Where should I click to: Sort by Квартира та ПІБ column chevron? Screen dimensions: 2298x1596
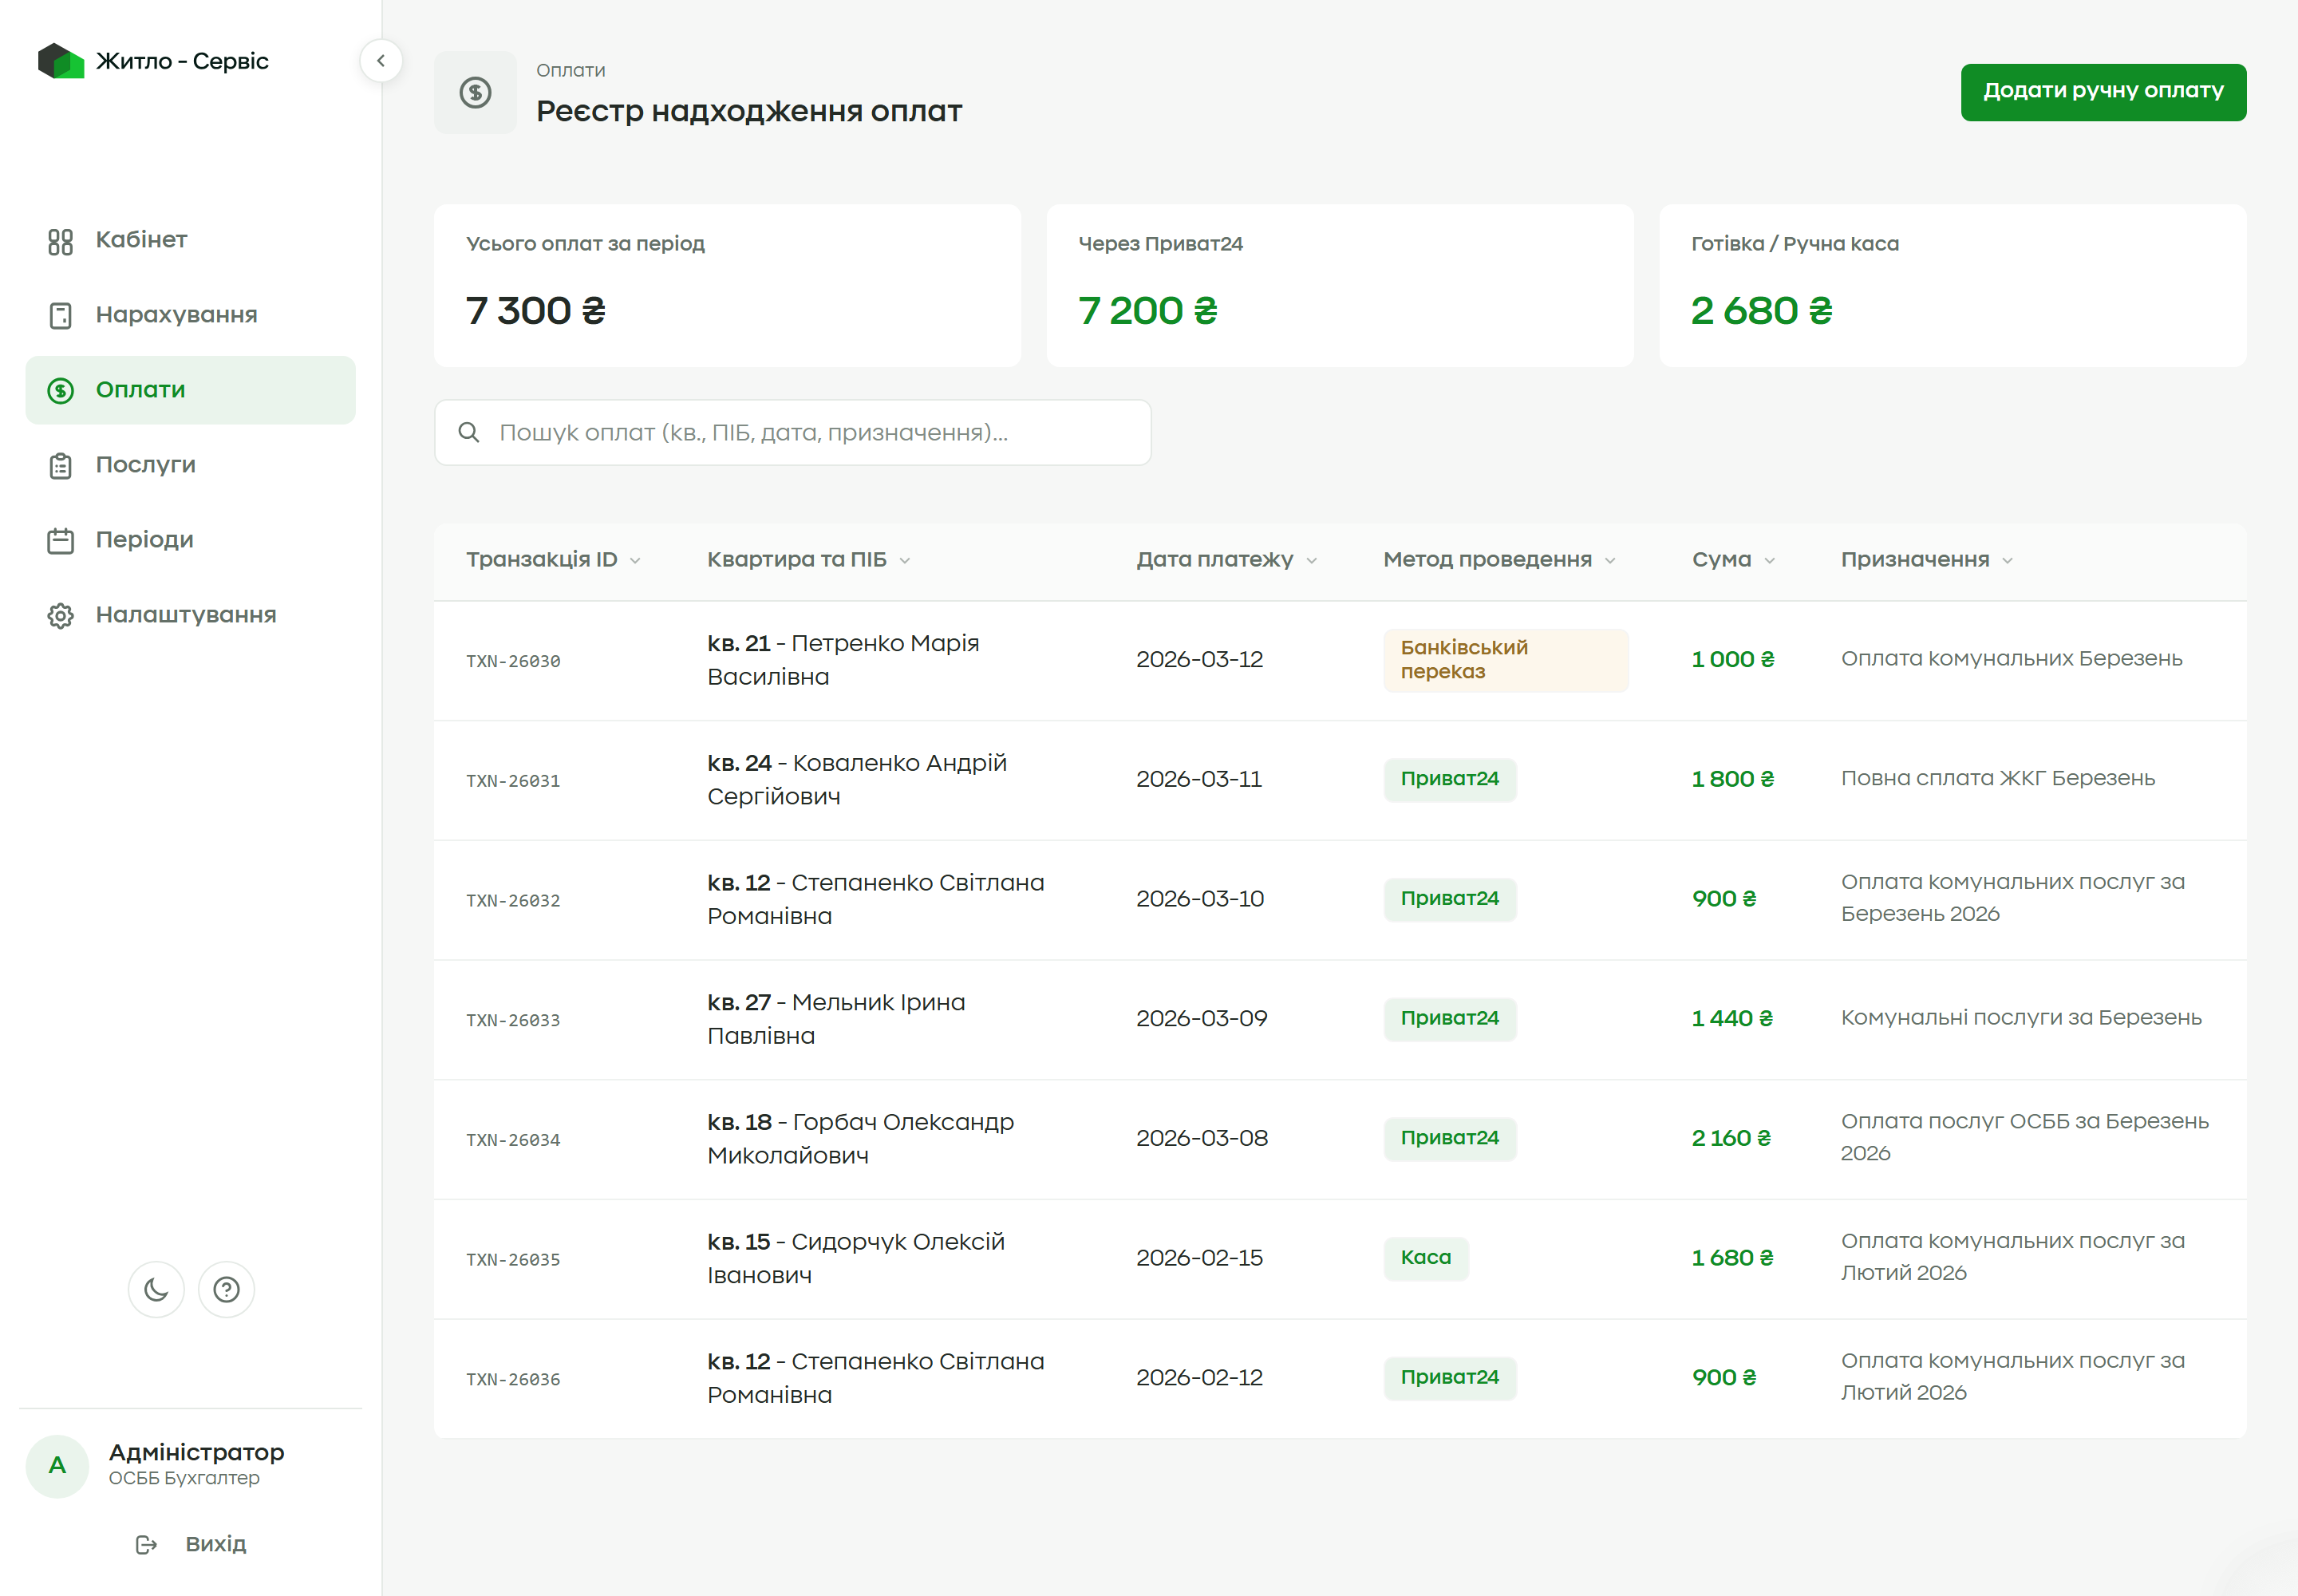905,561
